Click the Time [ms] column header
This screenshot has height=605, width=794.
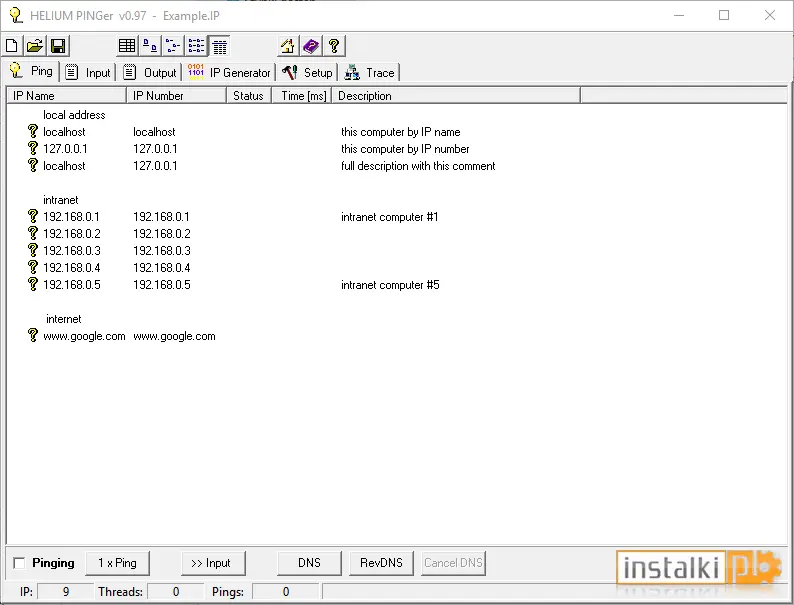[x=302, y=95]
